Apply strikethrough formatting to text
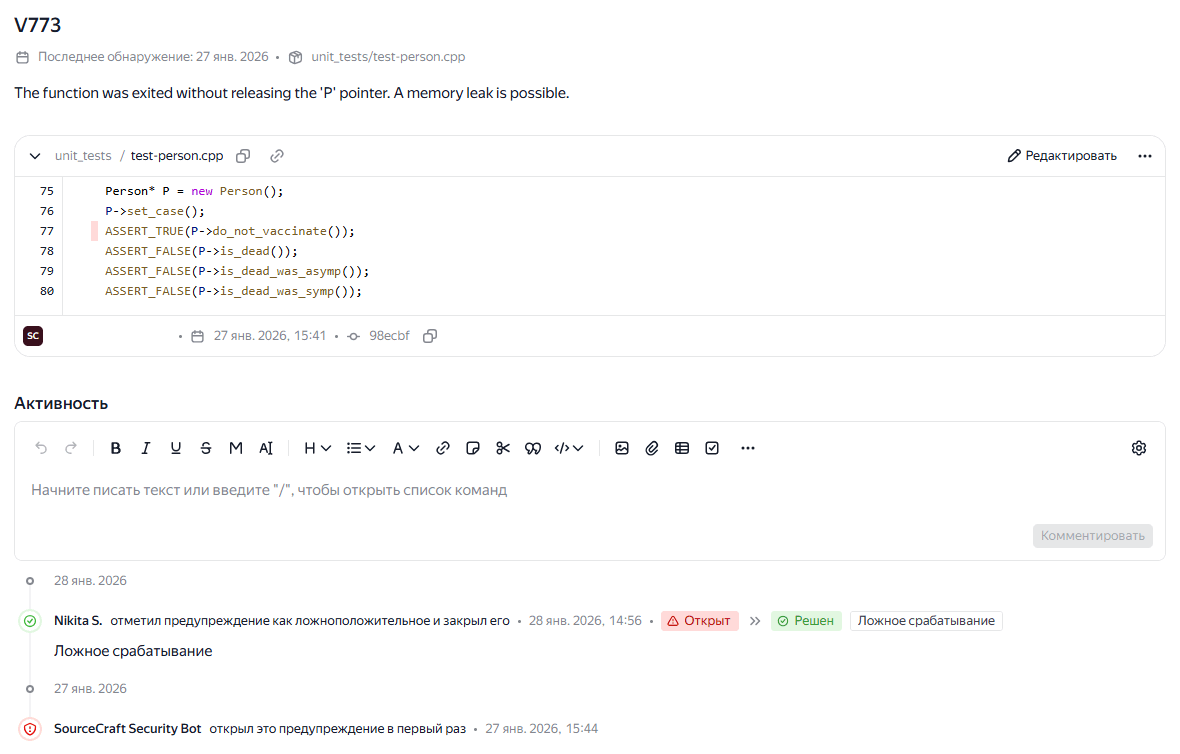The image size is (1180, 754). pyautogui.click(x=206, y=448)
